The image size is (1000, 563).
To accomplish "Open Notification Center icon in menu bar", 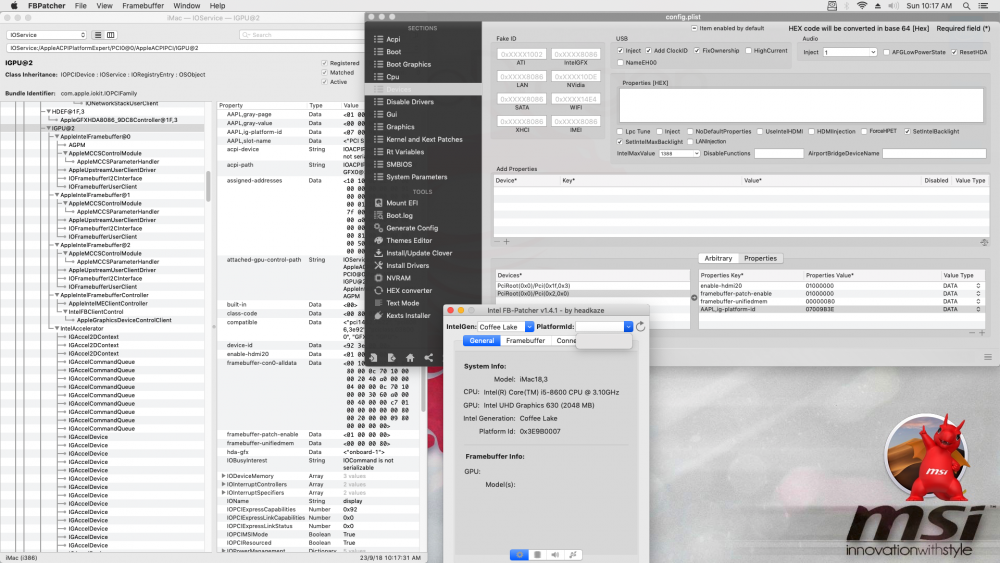I will point(984,6).
